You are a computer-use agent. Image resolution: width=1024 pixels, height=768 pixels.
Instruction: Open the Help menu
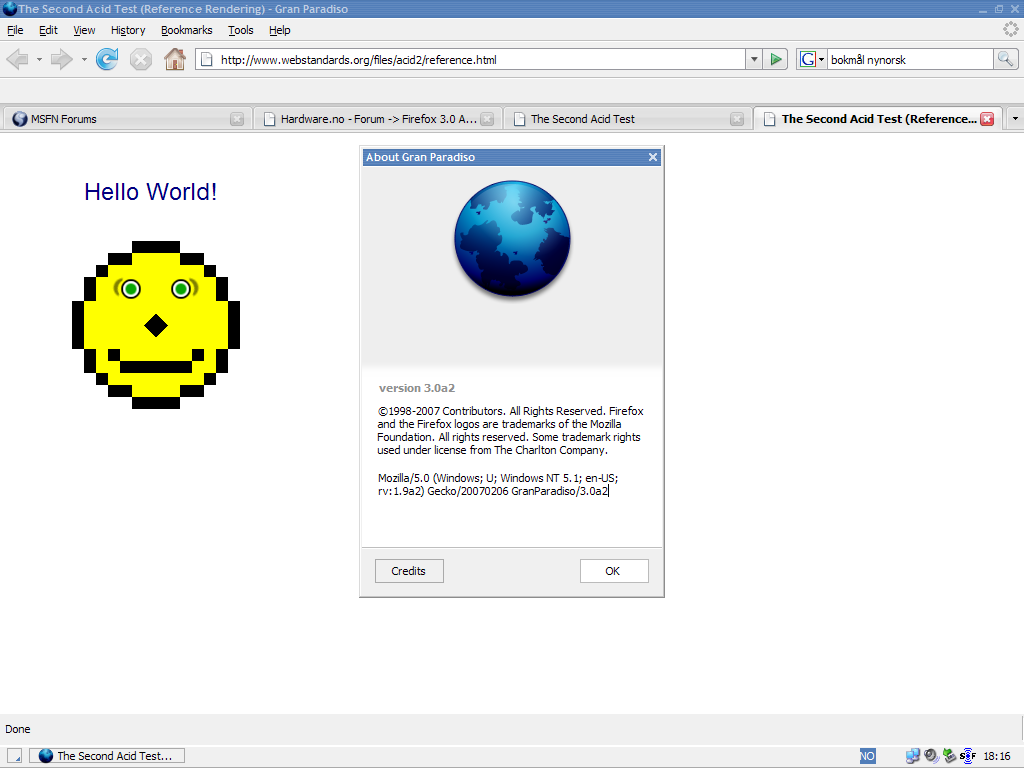[280, 30]
